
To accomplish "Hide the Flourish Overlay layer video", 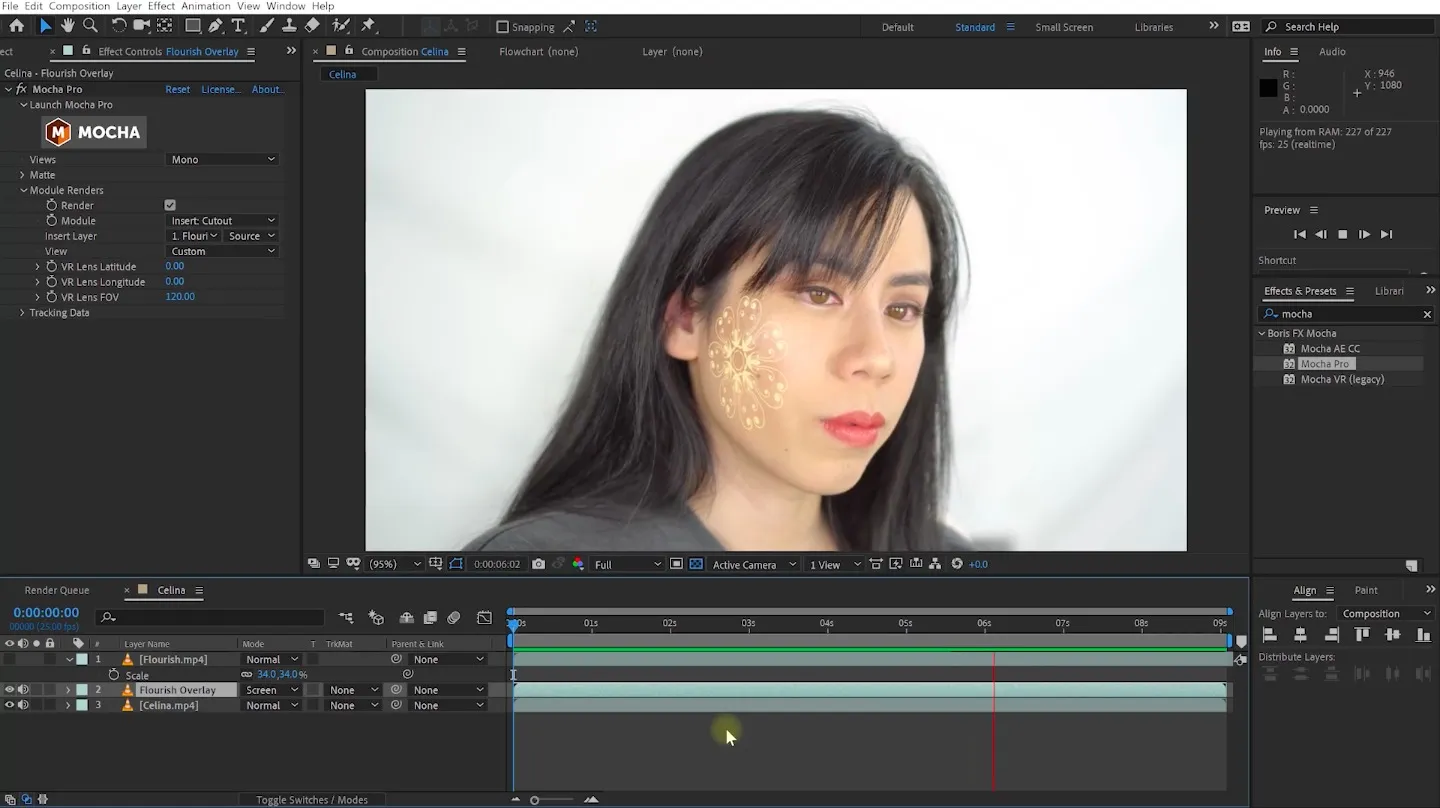I will [9, 690].
